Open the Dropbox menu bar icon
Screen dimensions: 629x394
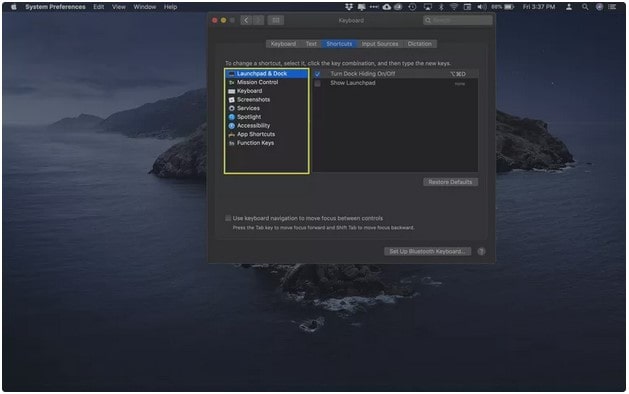click(x=349, y=7)
